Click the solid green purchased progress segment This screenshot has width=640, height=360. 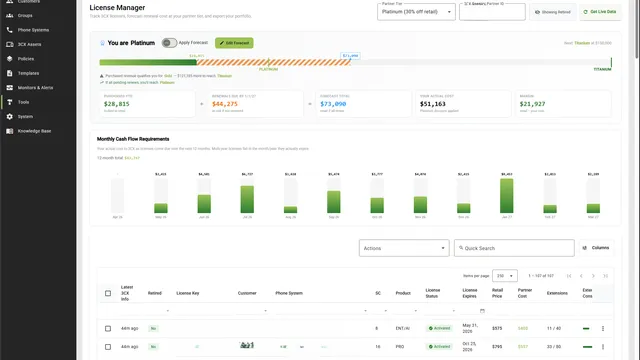tap(148, 62)
